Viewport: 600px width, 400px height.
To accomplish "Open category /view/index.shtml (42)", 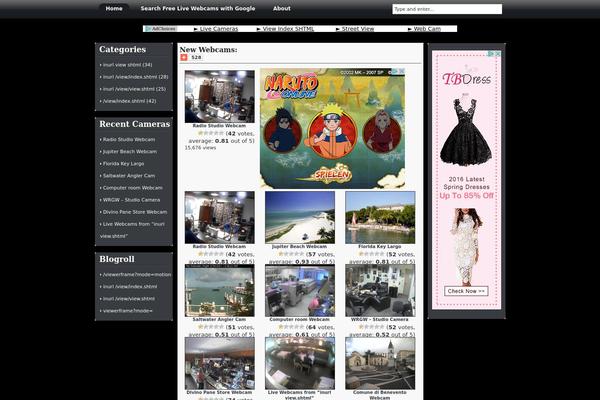I will coord(129,101).
